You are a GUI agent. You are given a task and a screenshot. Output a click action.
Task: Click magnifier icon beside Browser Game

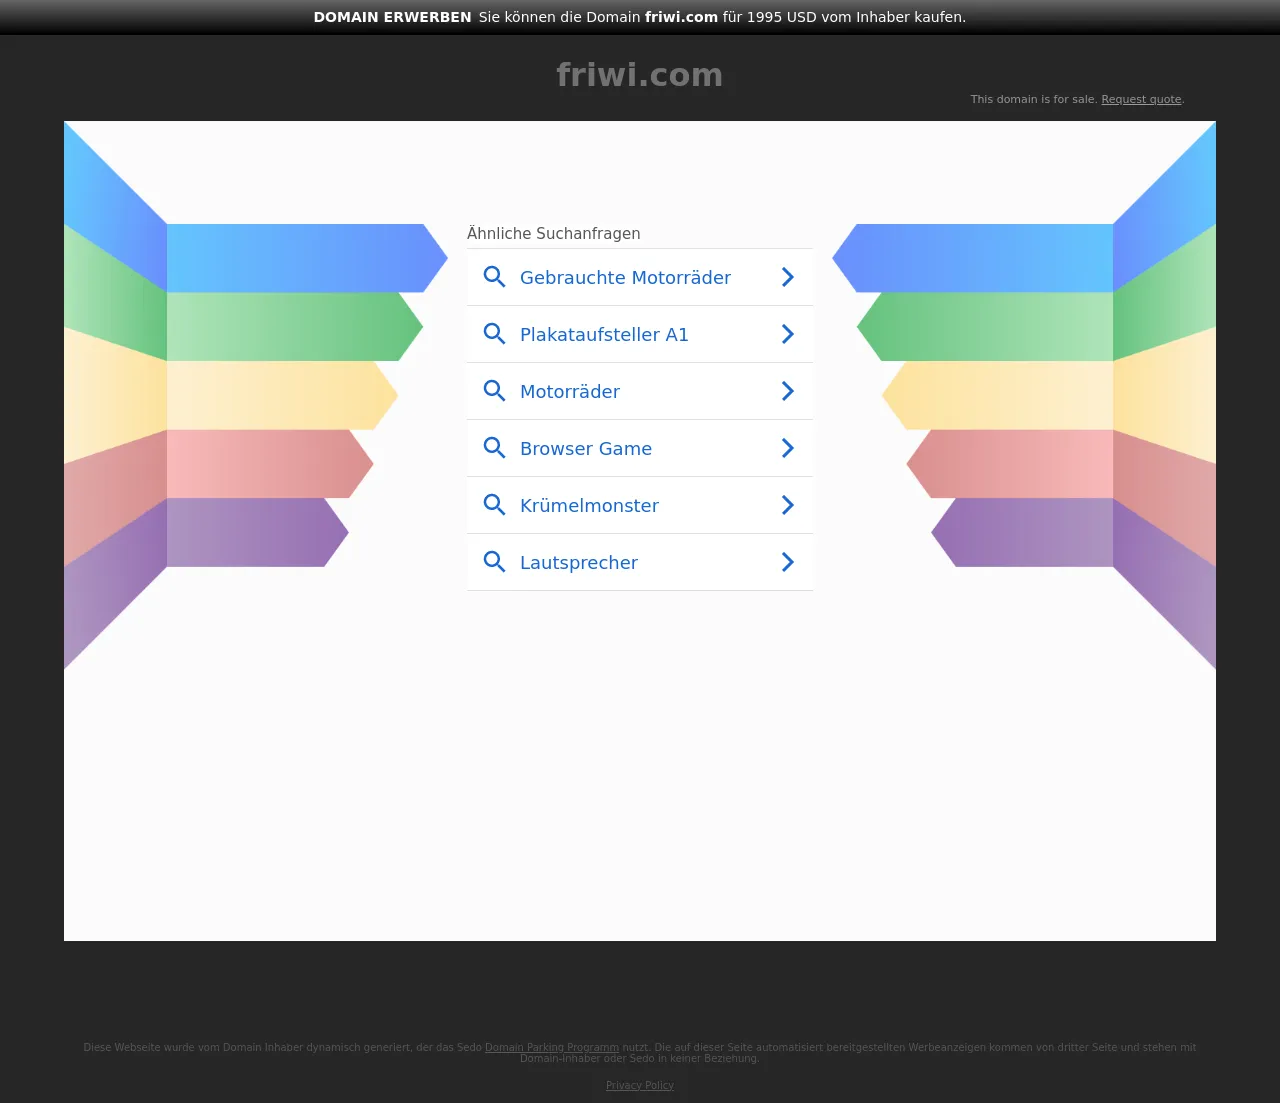(494, 448)
